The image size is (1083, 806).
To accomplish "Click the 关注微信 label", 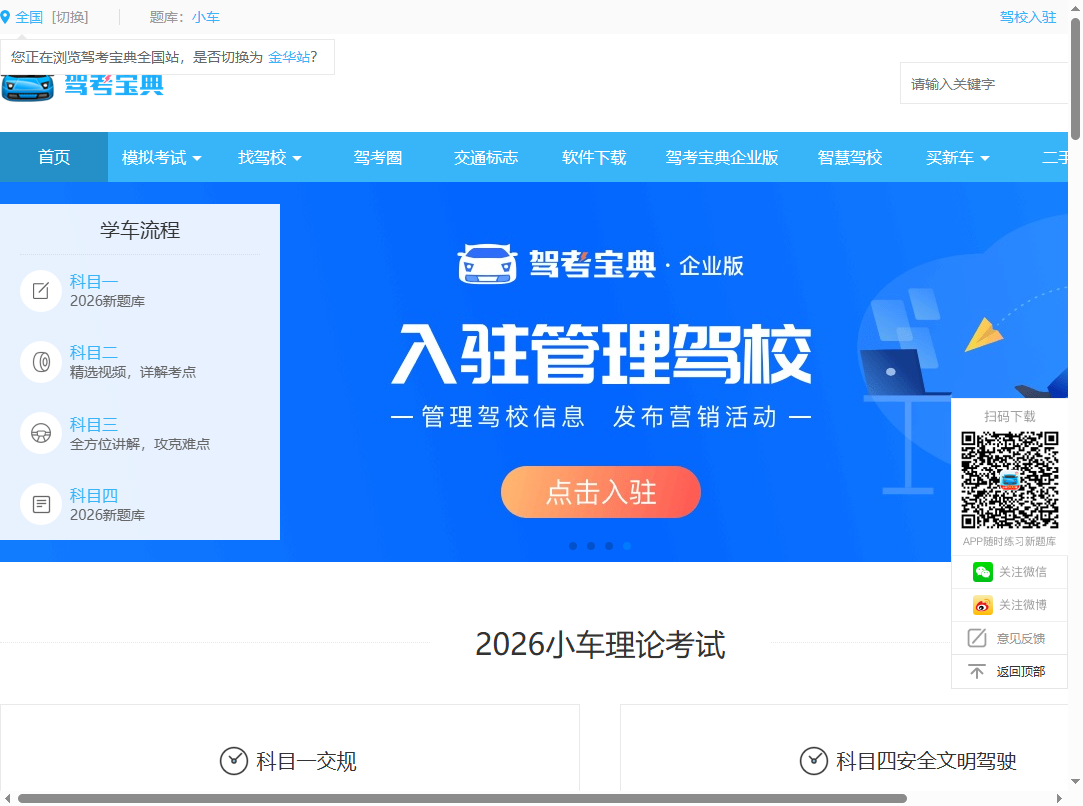I will tap(1022, 572).
